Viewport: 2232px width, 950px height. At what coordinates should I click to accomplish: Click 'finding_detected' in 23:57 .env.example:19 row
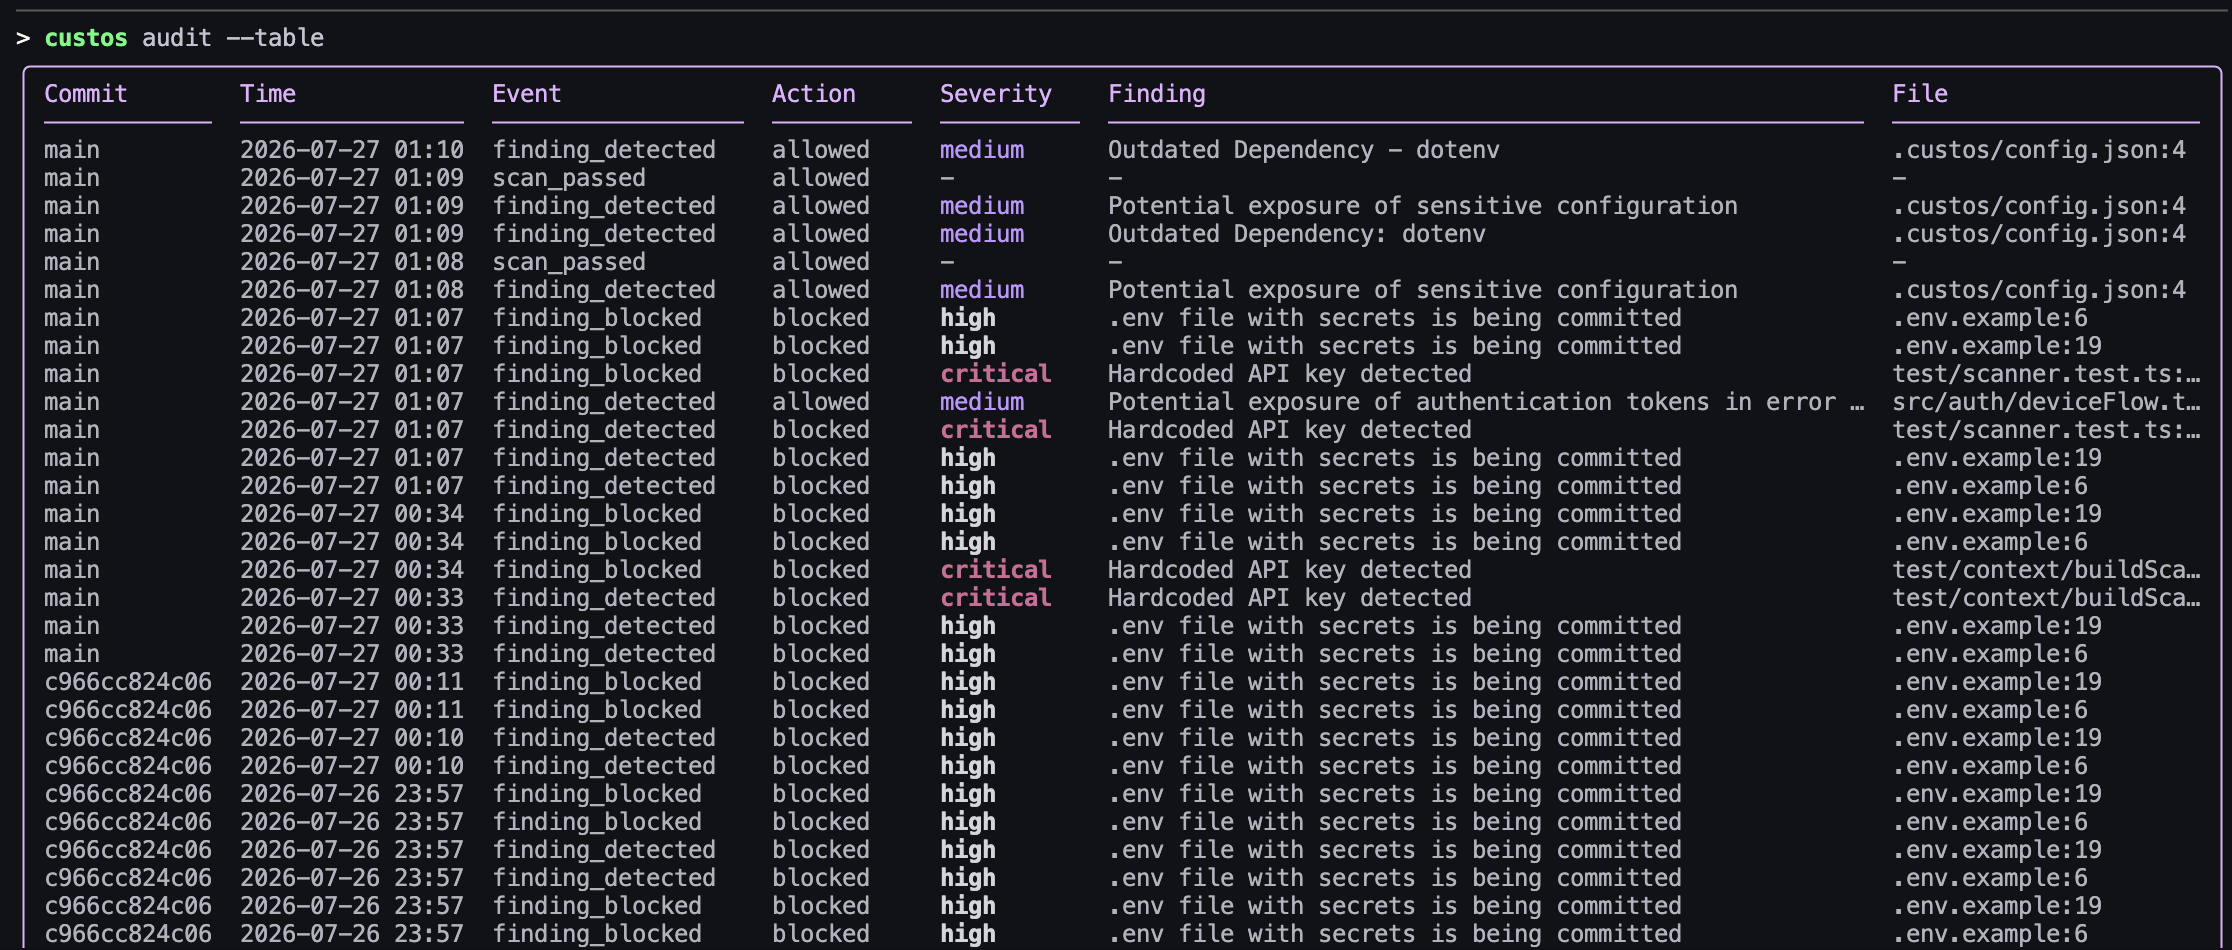[x=604, y=850]
